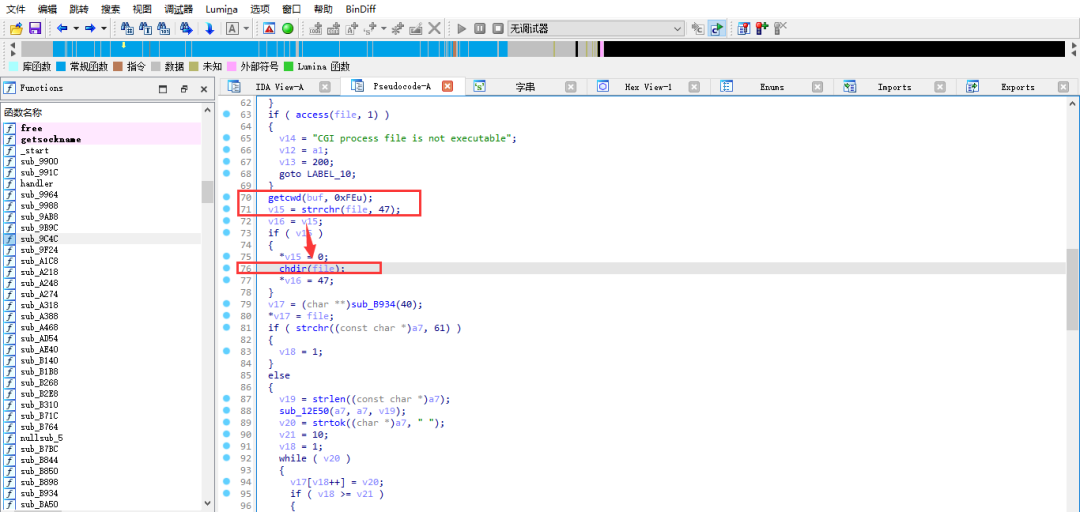Open the 无调试器 debugger selection dropdown
This screenshot has width=1080, height=512.
(596, 28)
